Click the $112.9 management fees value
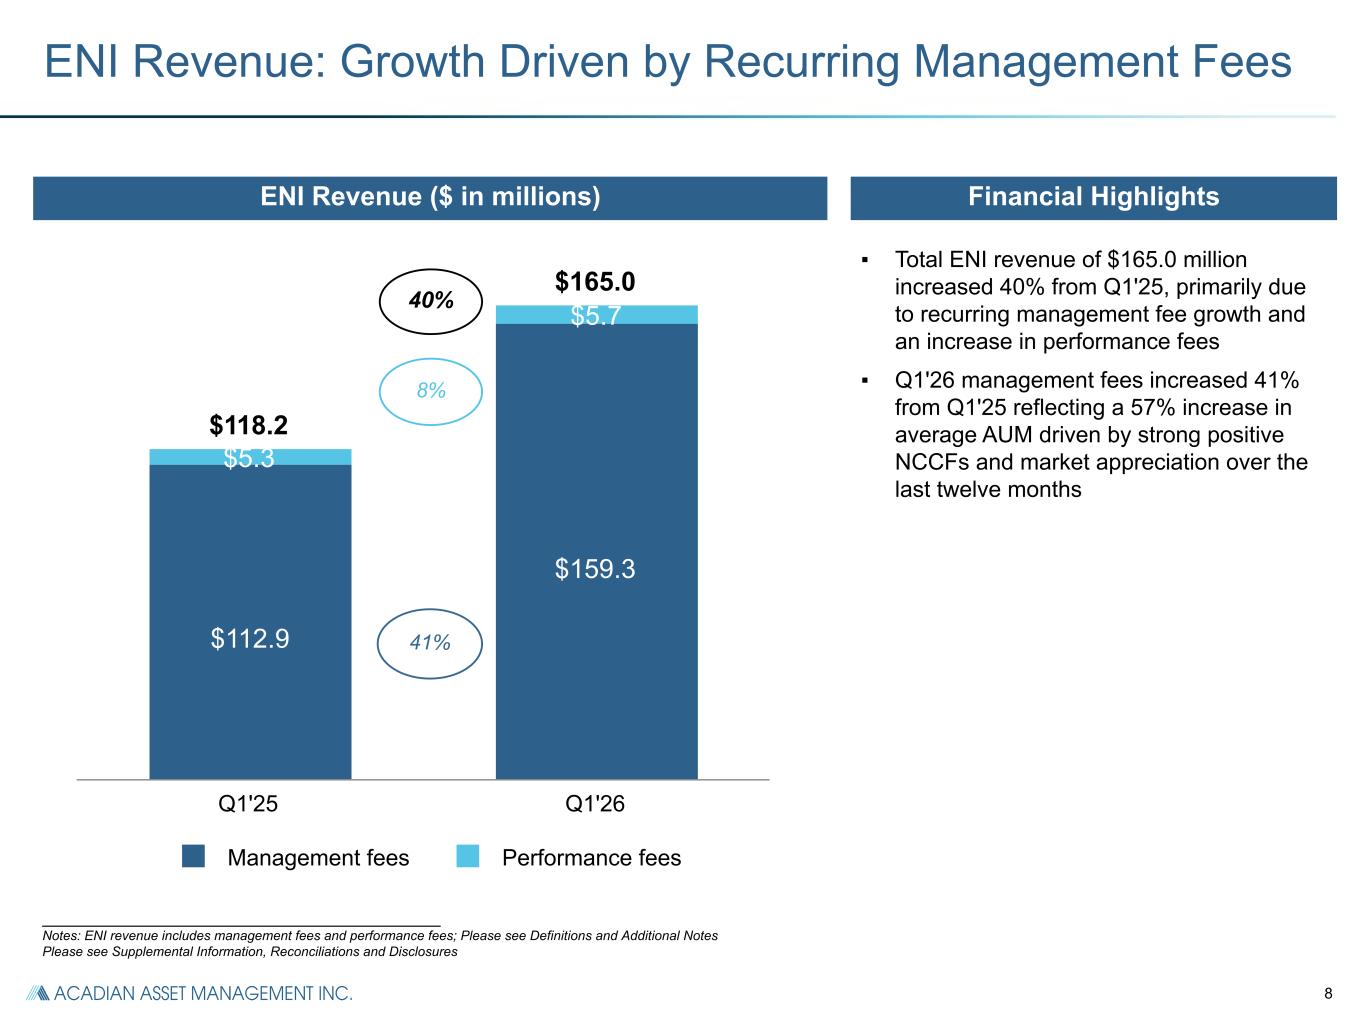Viewport: 1365px width, 1024px height. pos(250,638)
